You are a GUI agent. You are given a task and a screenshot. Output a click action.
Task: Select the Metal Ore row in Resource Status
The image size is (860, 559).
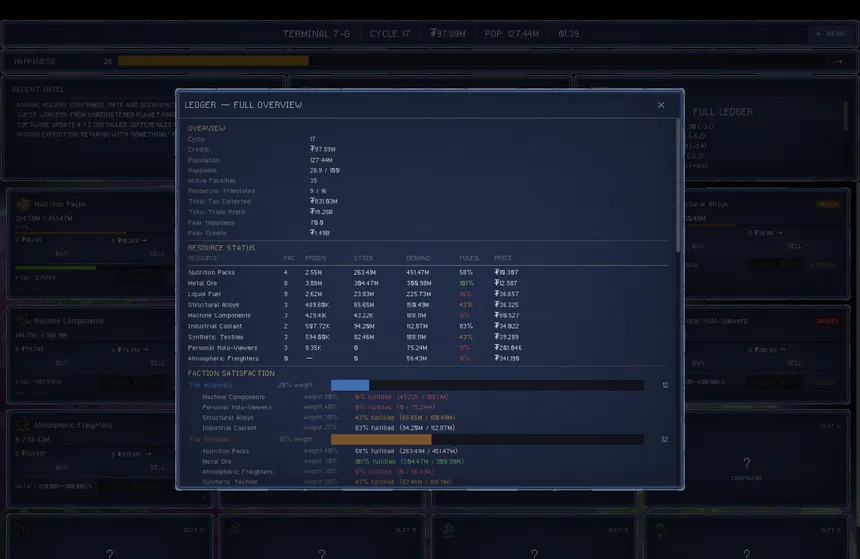[x=428, y=284]
